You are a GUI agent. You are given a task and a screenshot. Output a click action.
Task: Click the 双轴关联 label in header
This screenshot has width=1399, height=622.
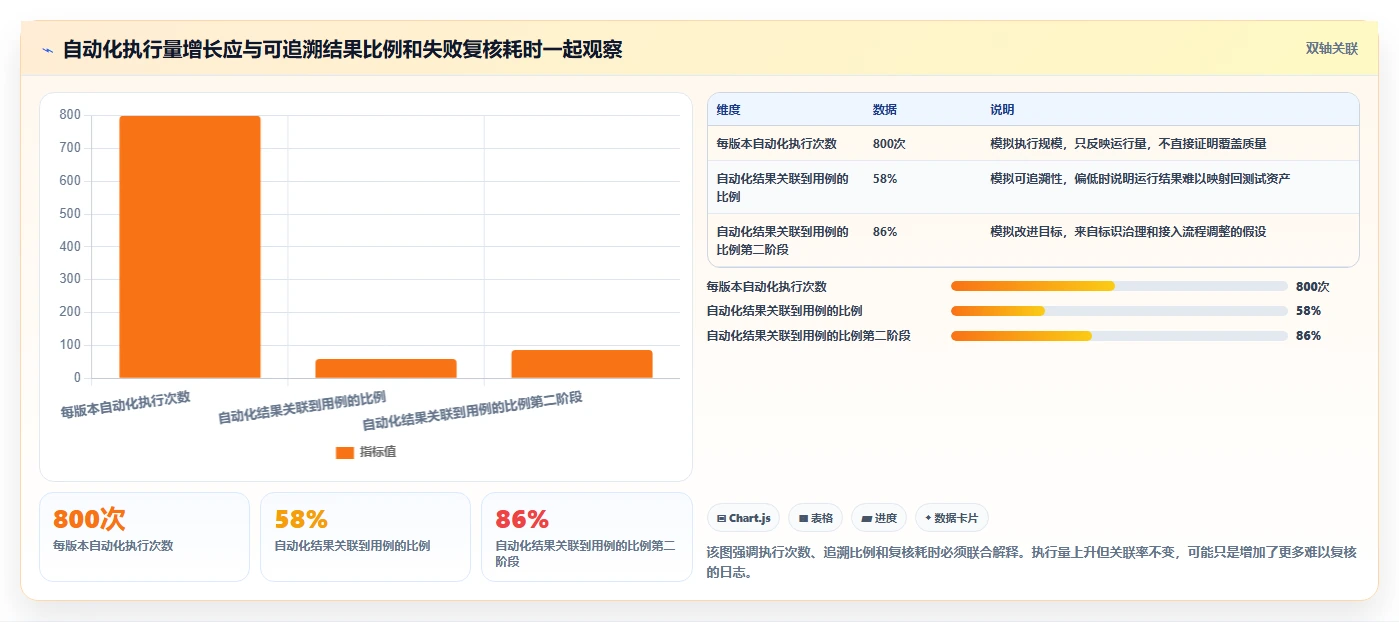1331,48
